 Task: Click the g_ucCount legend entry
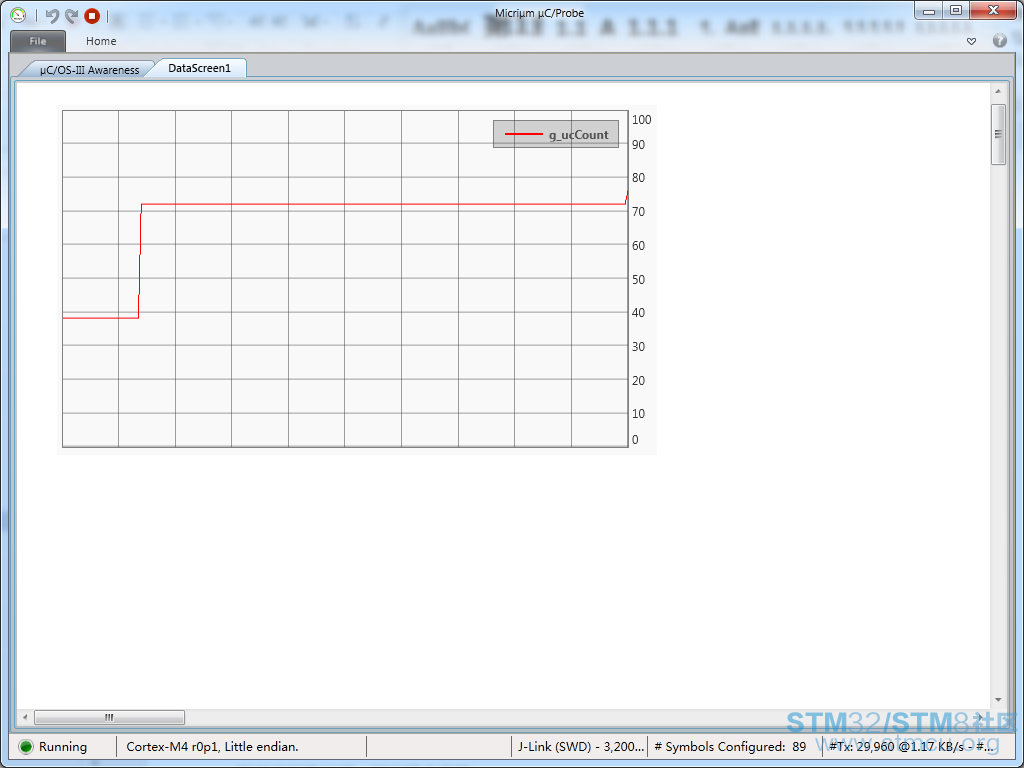pyautogui.click(x=578, y=135)
